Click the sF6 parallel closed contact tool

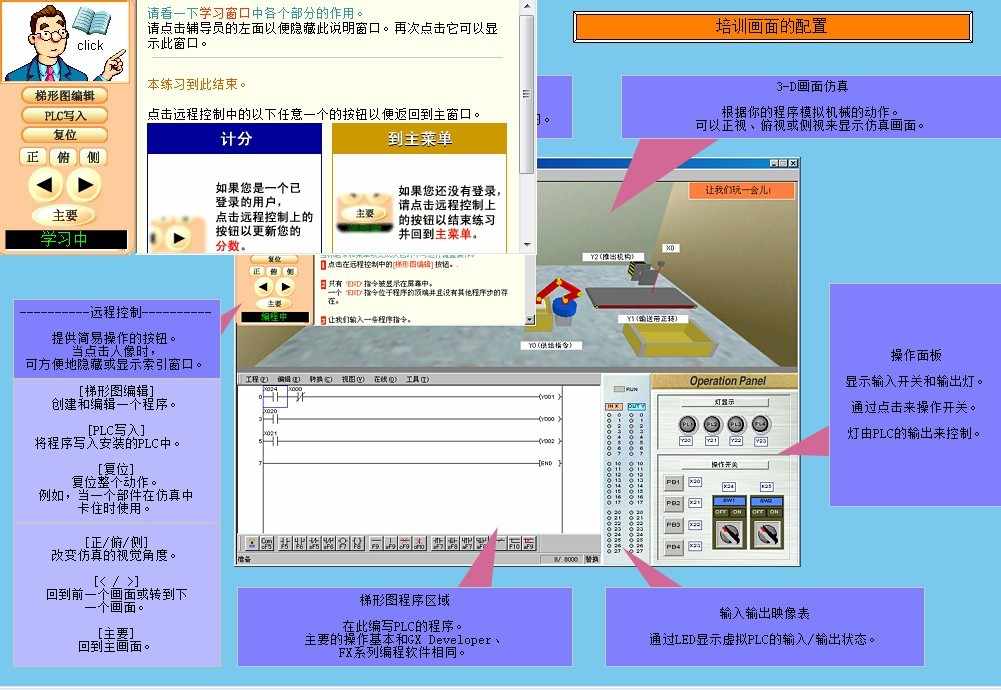point(328,543)
